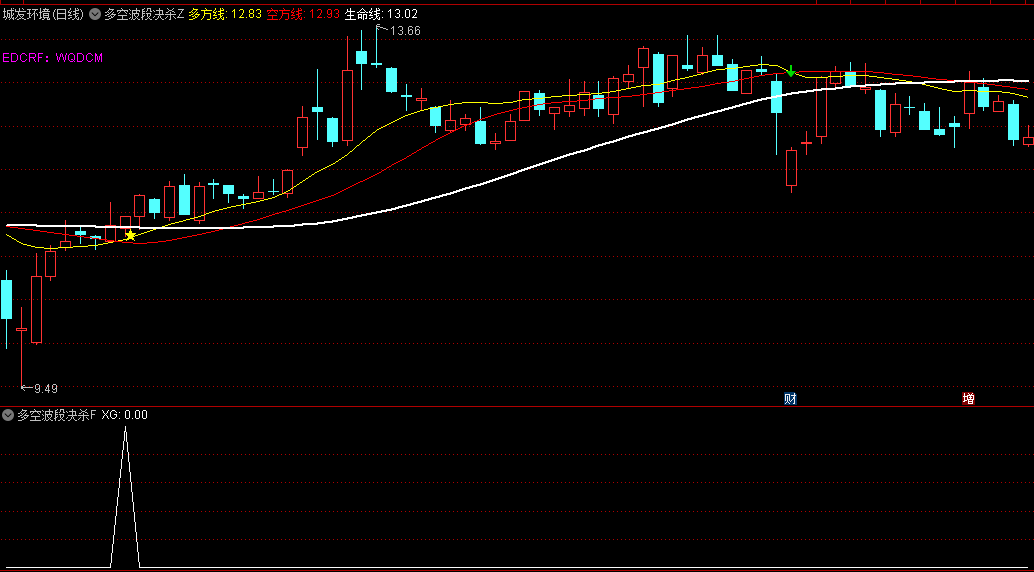Open the 财 financial info marker
This screenshot has width=1034, height=572.
click(790, 398)
